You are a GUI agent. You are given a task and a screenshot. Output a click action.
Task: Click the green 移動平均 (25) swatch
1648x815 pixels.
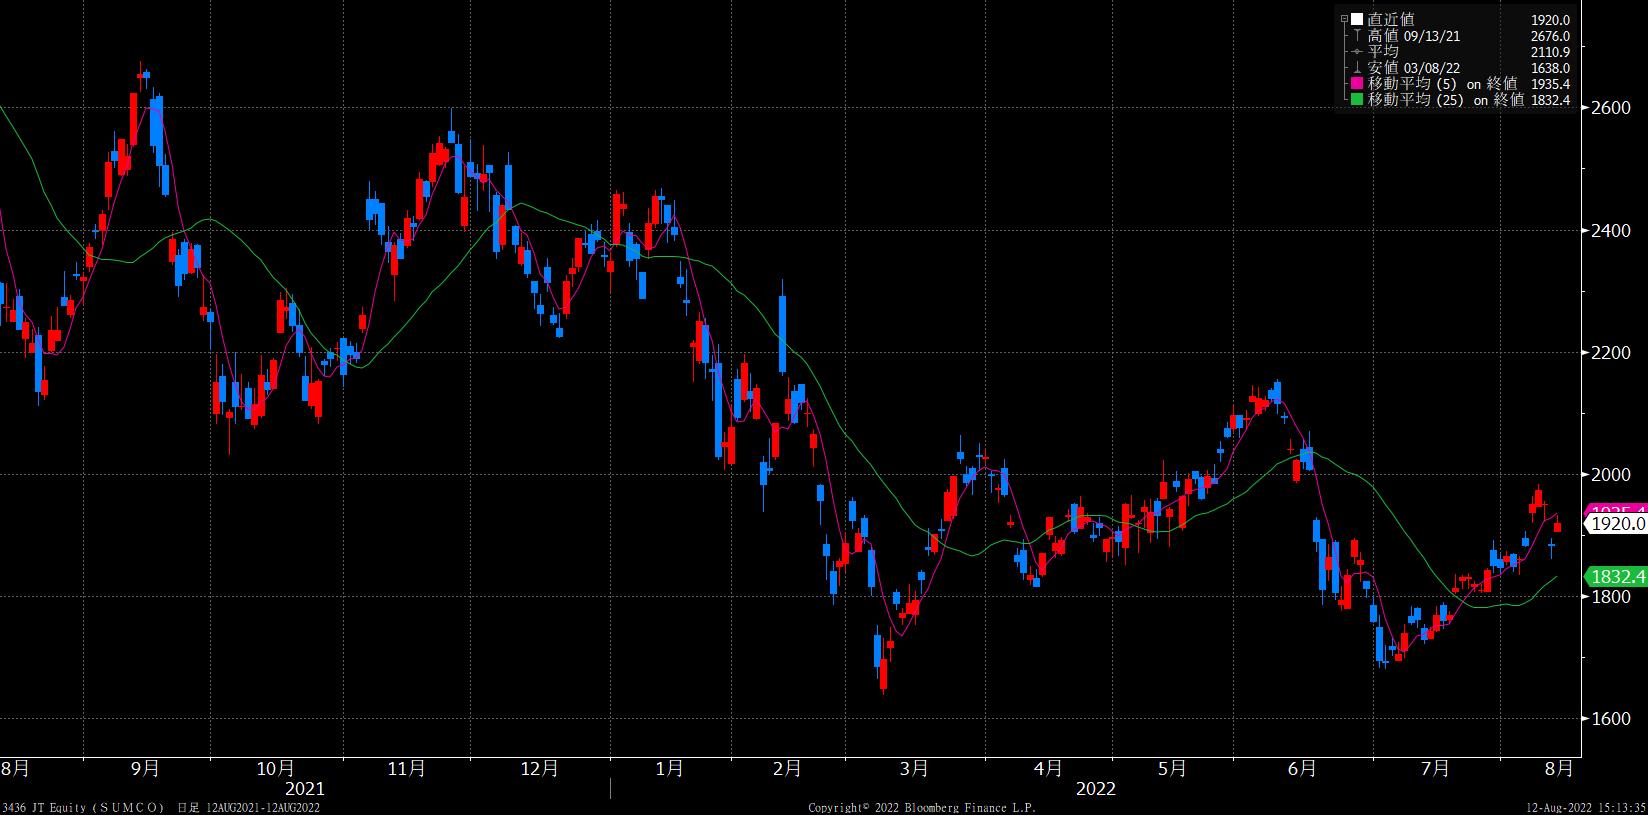pyautogui.click(x=1357, y=100)
